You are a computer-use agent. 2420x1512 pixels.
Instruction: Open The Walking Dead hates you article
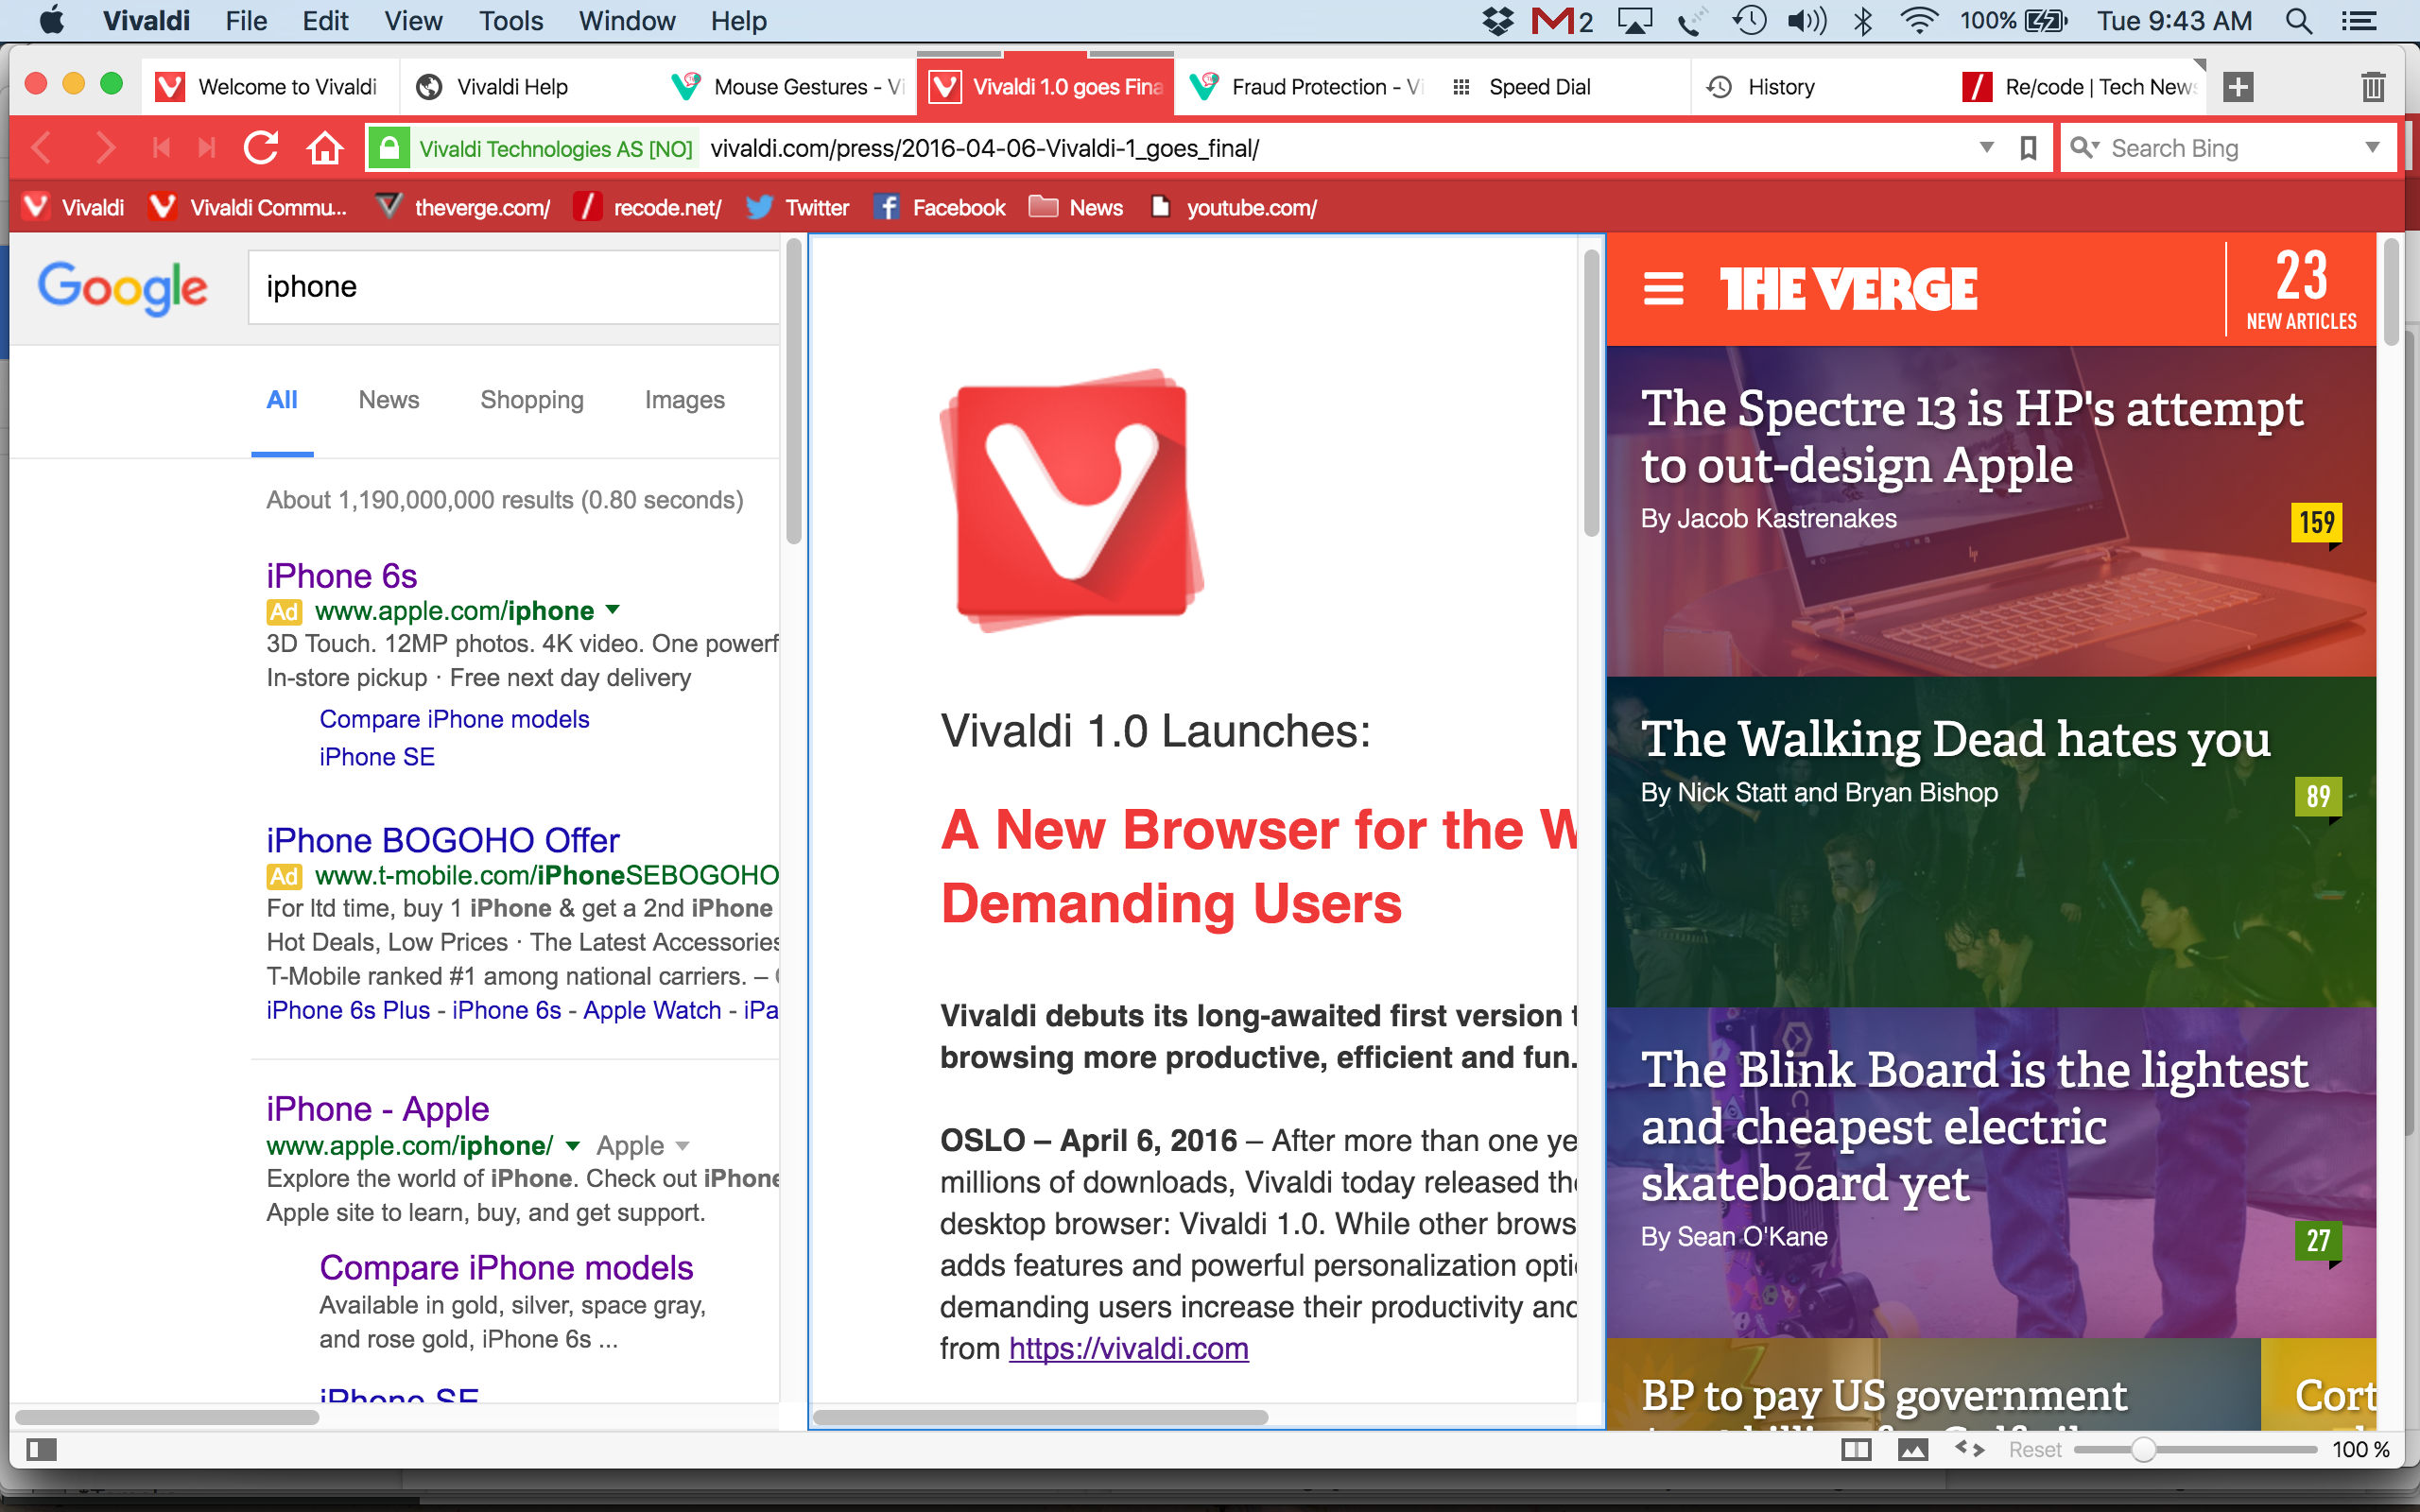point(1955,739)
